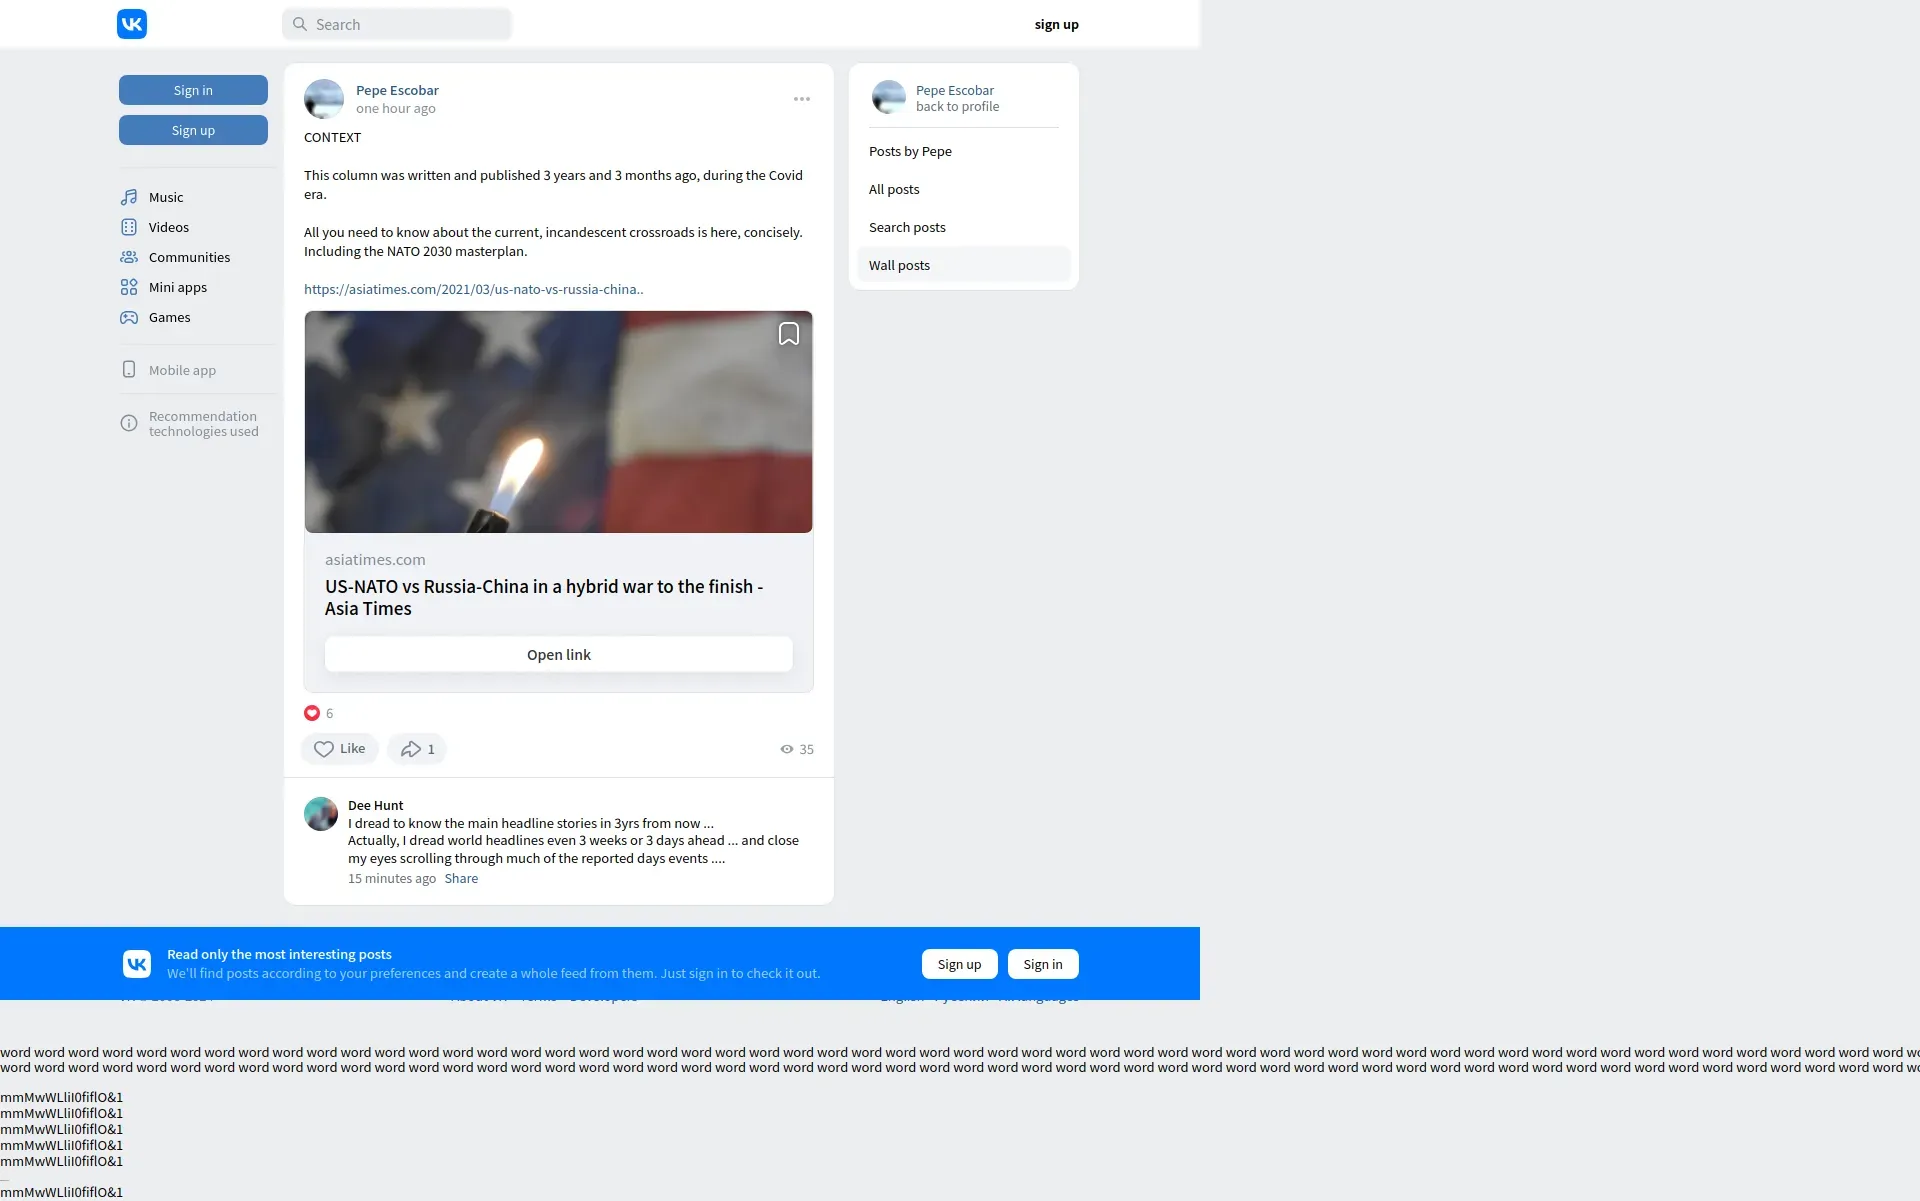The width and height of the screenshot is (1920, 1201).
Task: Open Games icon in sidebar
Action: 129,317
